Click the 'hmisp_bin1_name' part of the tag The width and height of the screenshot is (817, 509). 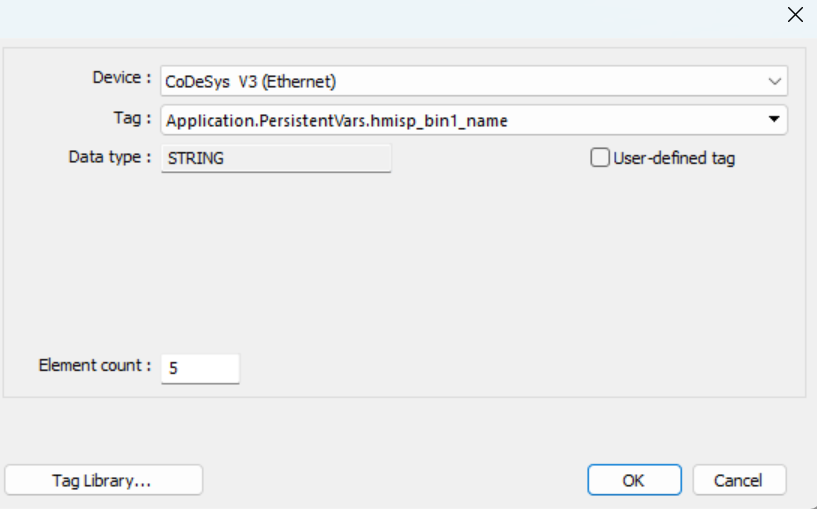point(441,121)
